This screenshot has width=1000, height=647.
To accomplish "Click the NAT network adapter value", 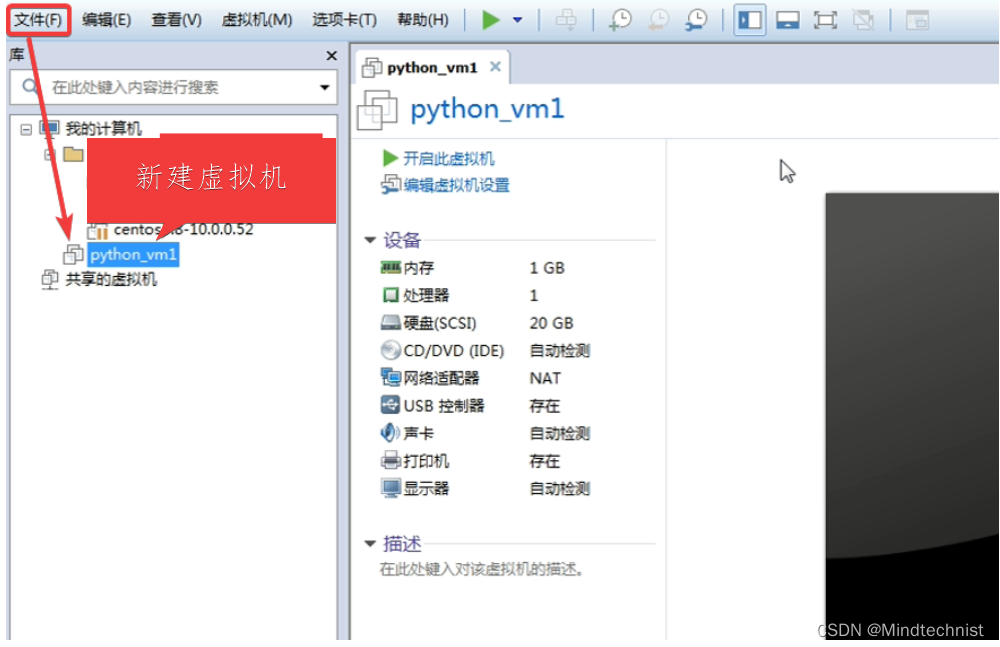I will [x=545, y=378].
